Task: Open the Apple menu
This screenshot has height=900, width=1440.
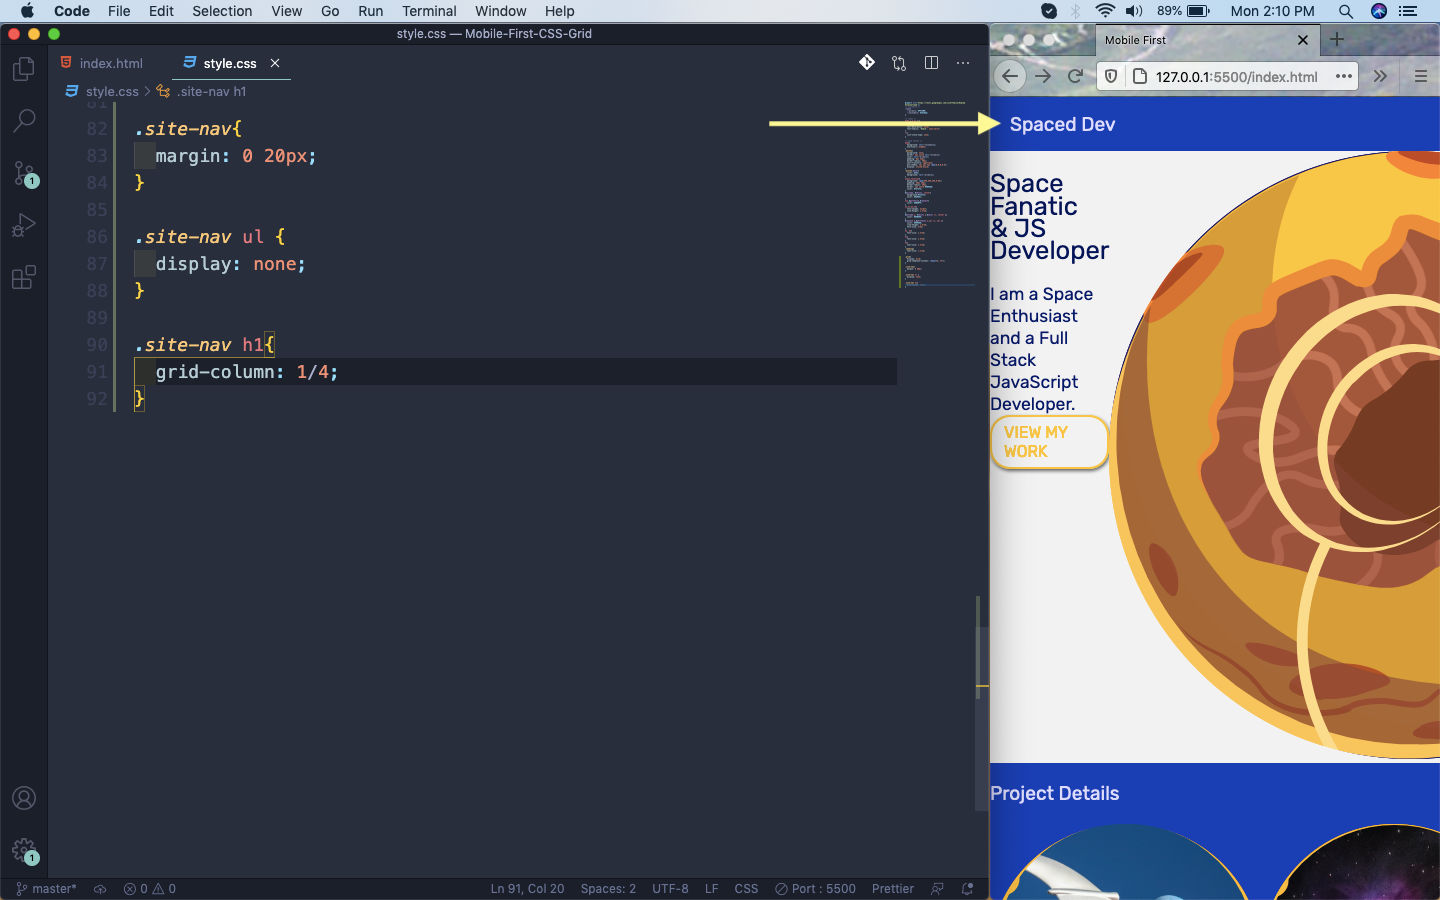Action: click(27, 11)
